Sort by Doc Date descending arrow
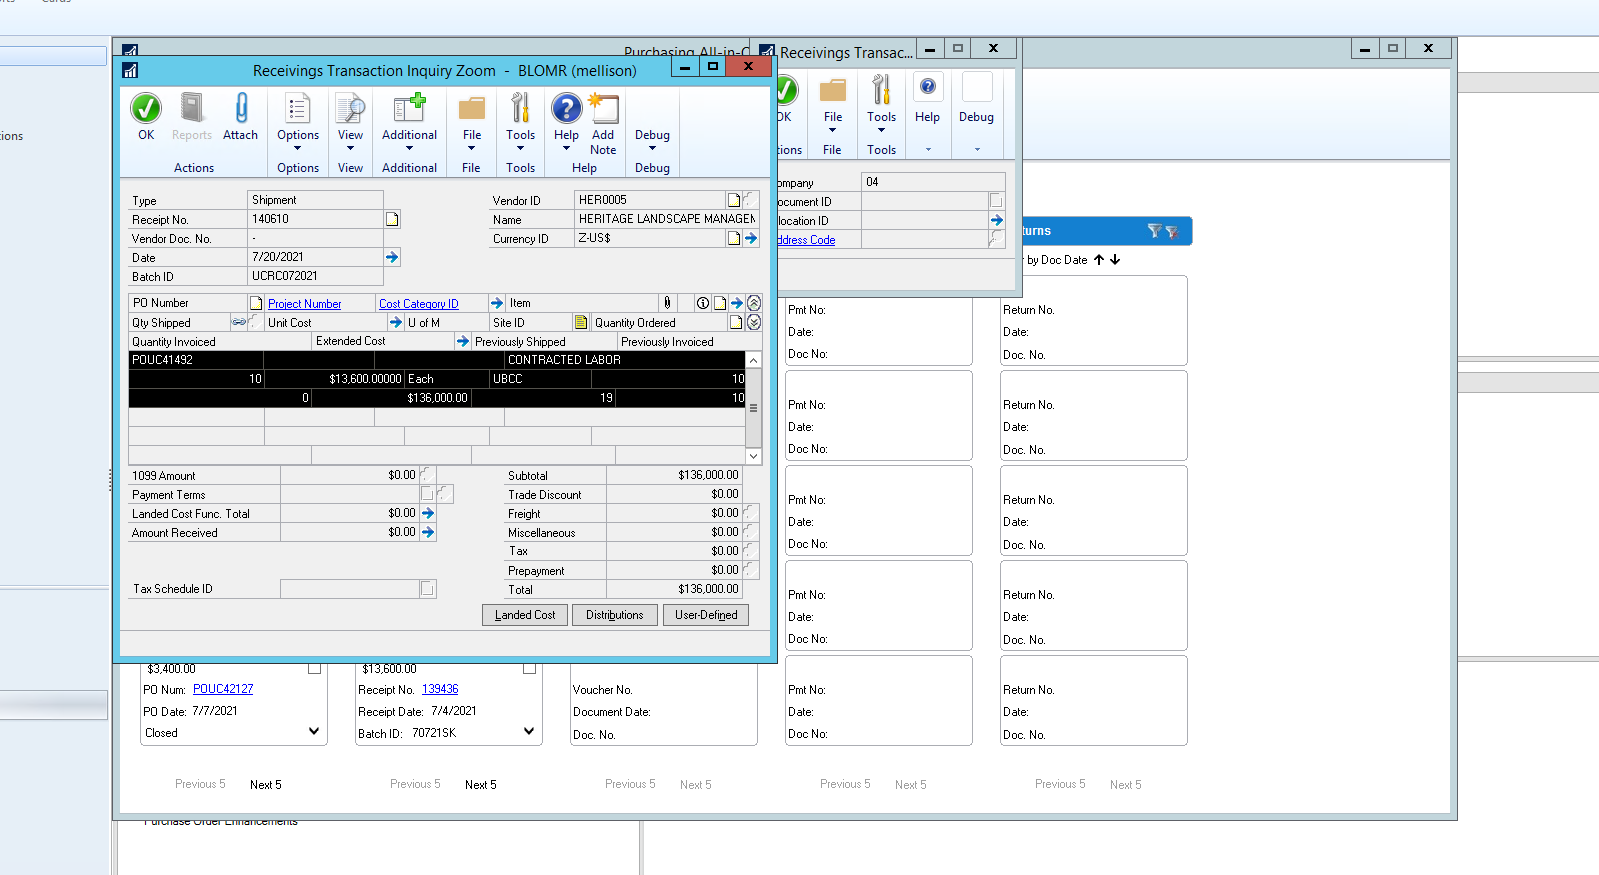 click(1115, 260)
